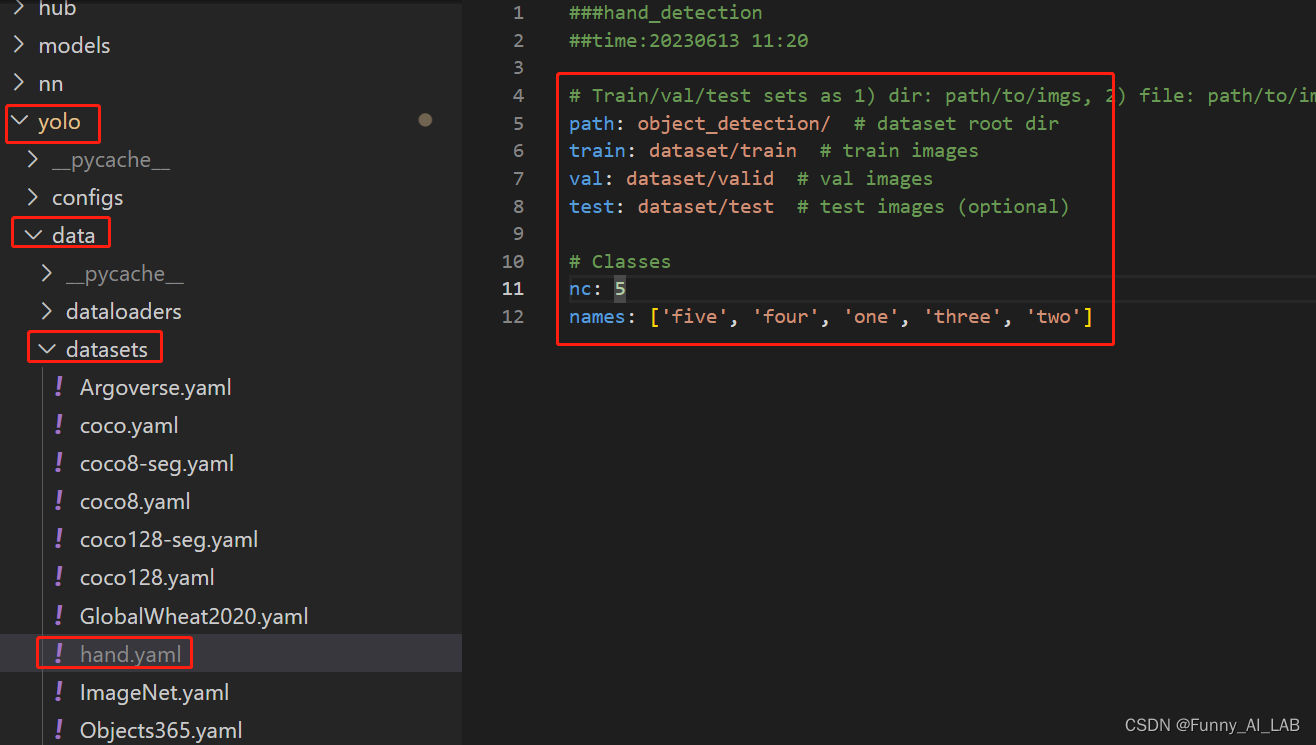
Task: Open ImageNet.yaml file
Action: (x=154, y=692)
